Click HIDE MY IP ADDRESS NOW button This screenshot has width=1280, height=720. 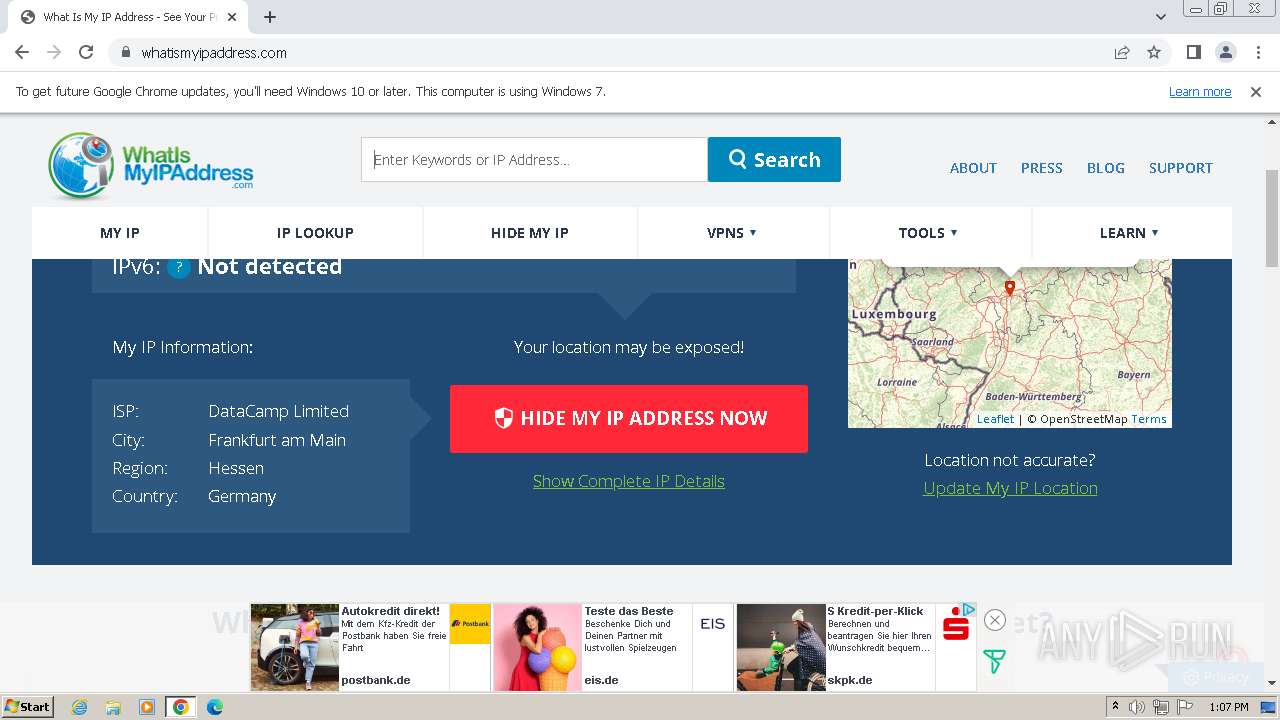coord(629,419)
